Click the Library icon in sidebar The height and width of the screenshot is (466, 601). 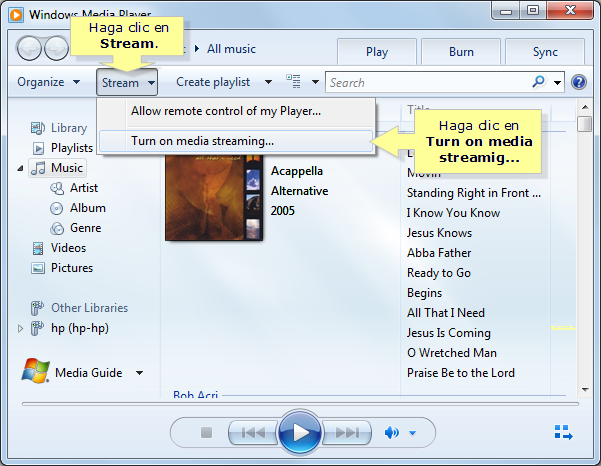point(38,128)
